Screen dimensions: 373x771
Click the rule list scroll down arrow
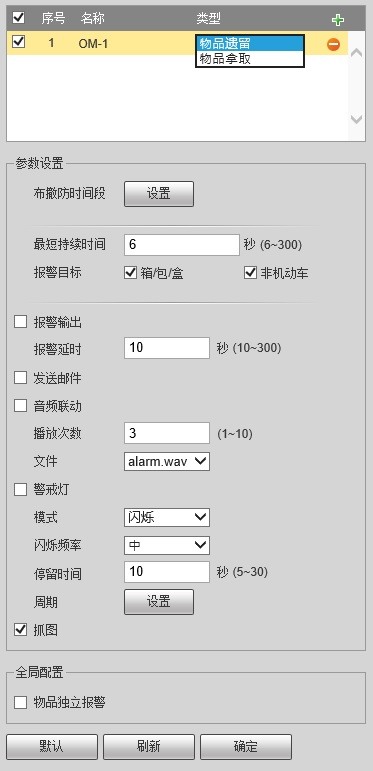(357, 119)
